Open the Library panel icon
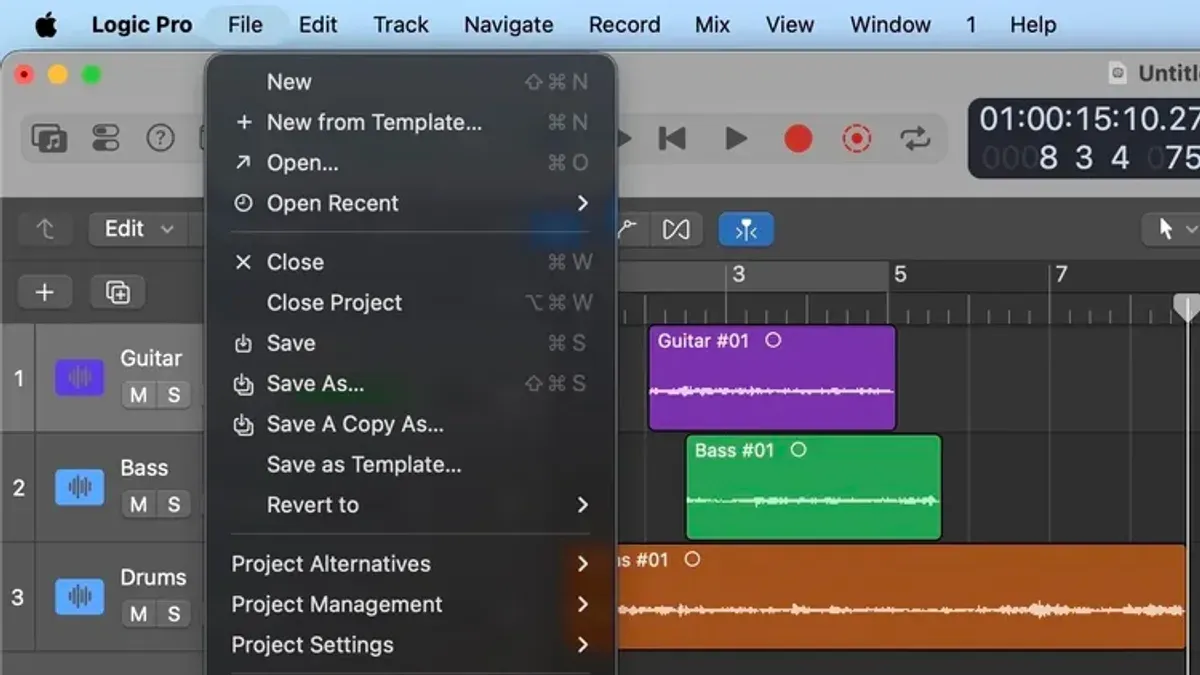1200x675 pixels. pos(49,138)
